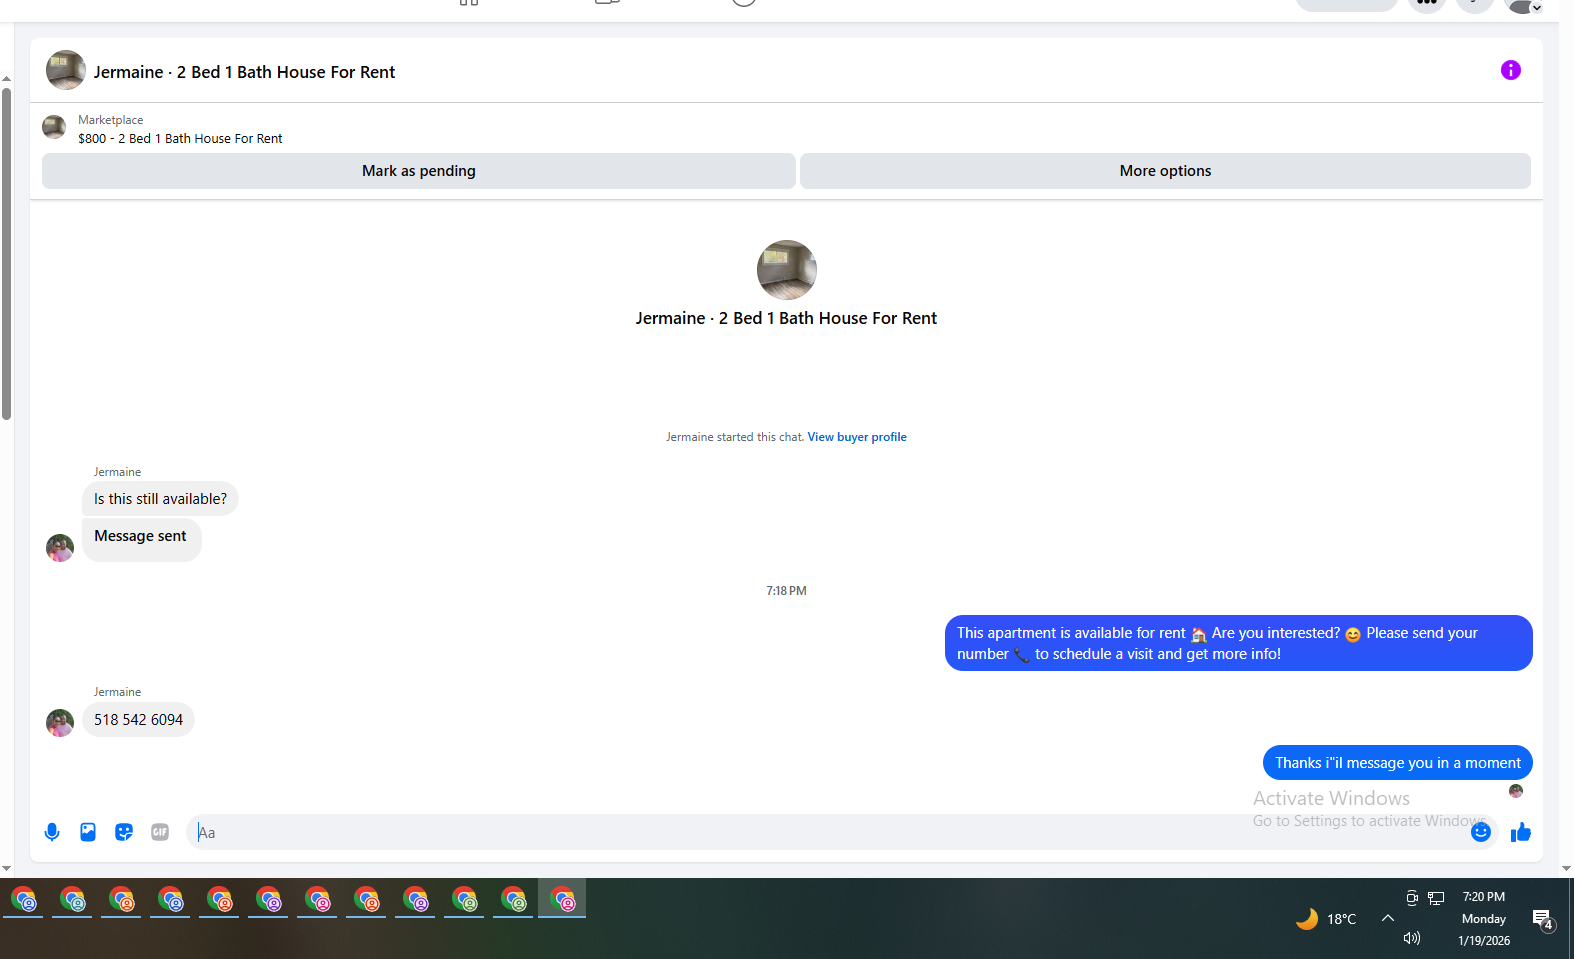Click Jermaine's avatar beside phone number message
The width and height of the screenshot is (1574, 959).
(x=60, y=723)
